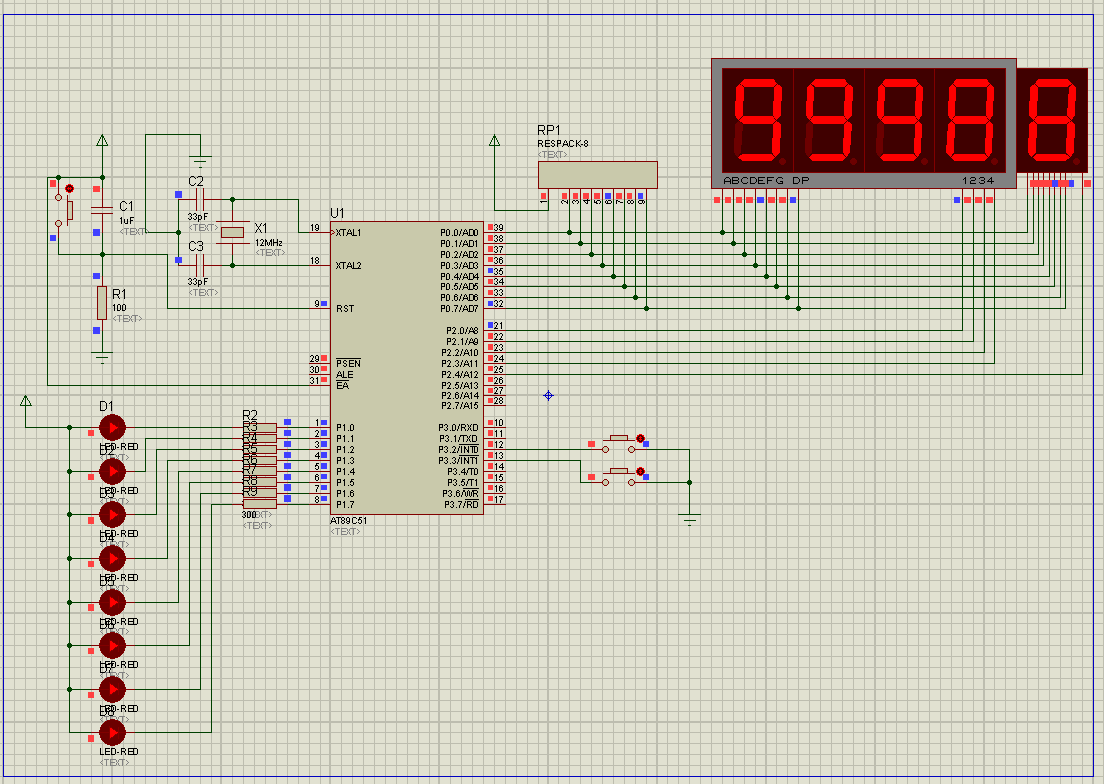Toggle latch dot of the INT0 push button
Screen dimensions: 1104x784
coord(640,438)
